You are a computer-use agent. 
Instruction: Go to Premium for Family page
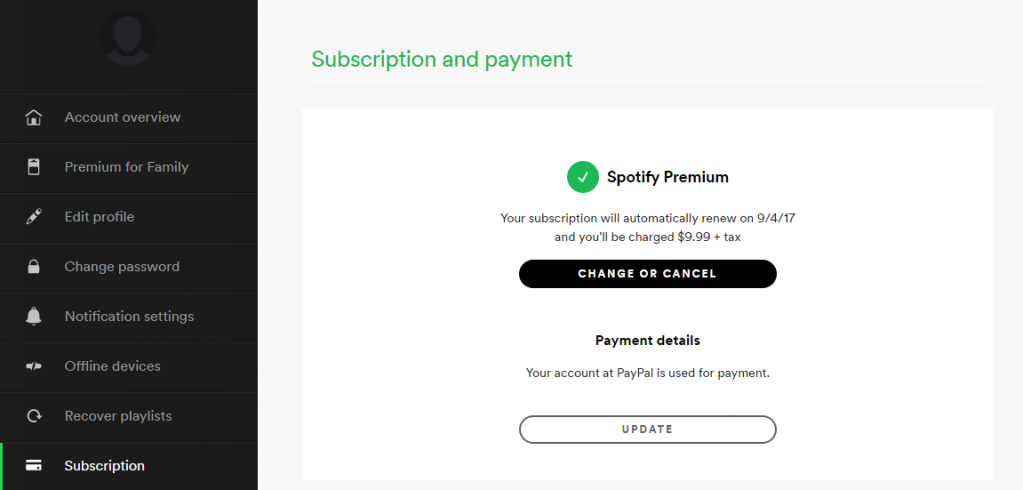click(126, 167)
